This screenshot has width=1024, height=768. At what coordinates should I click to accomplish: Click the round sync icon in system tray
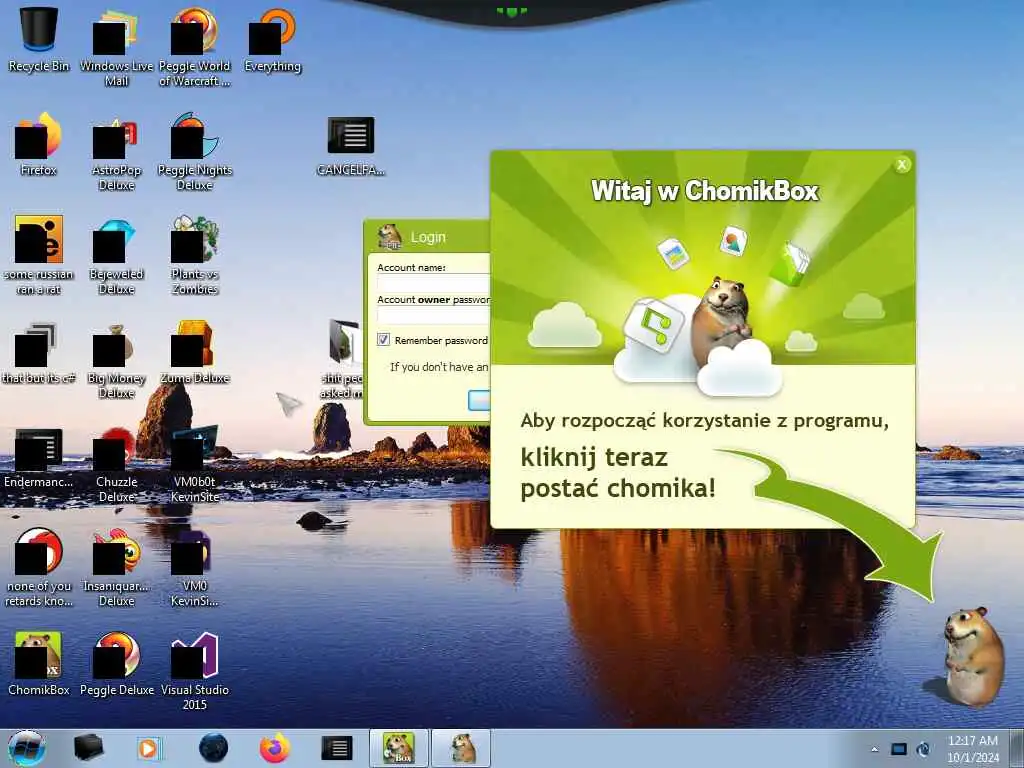[923, 749]
